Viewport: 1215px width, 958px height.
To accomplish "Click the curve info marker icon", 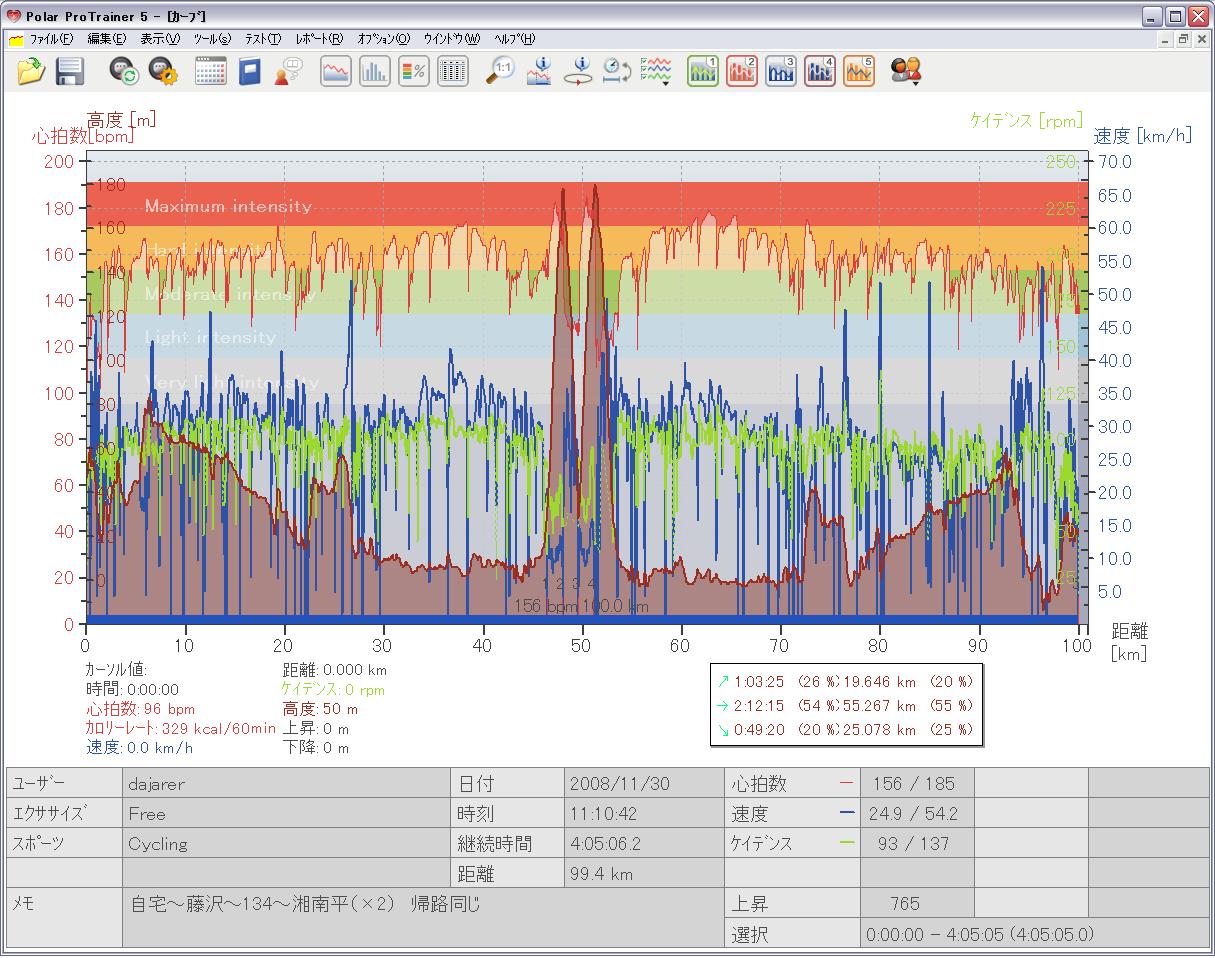I will 539,71.
